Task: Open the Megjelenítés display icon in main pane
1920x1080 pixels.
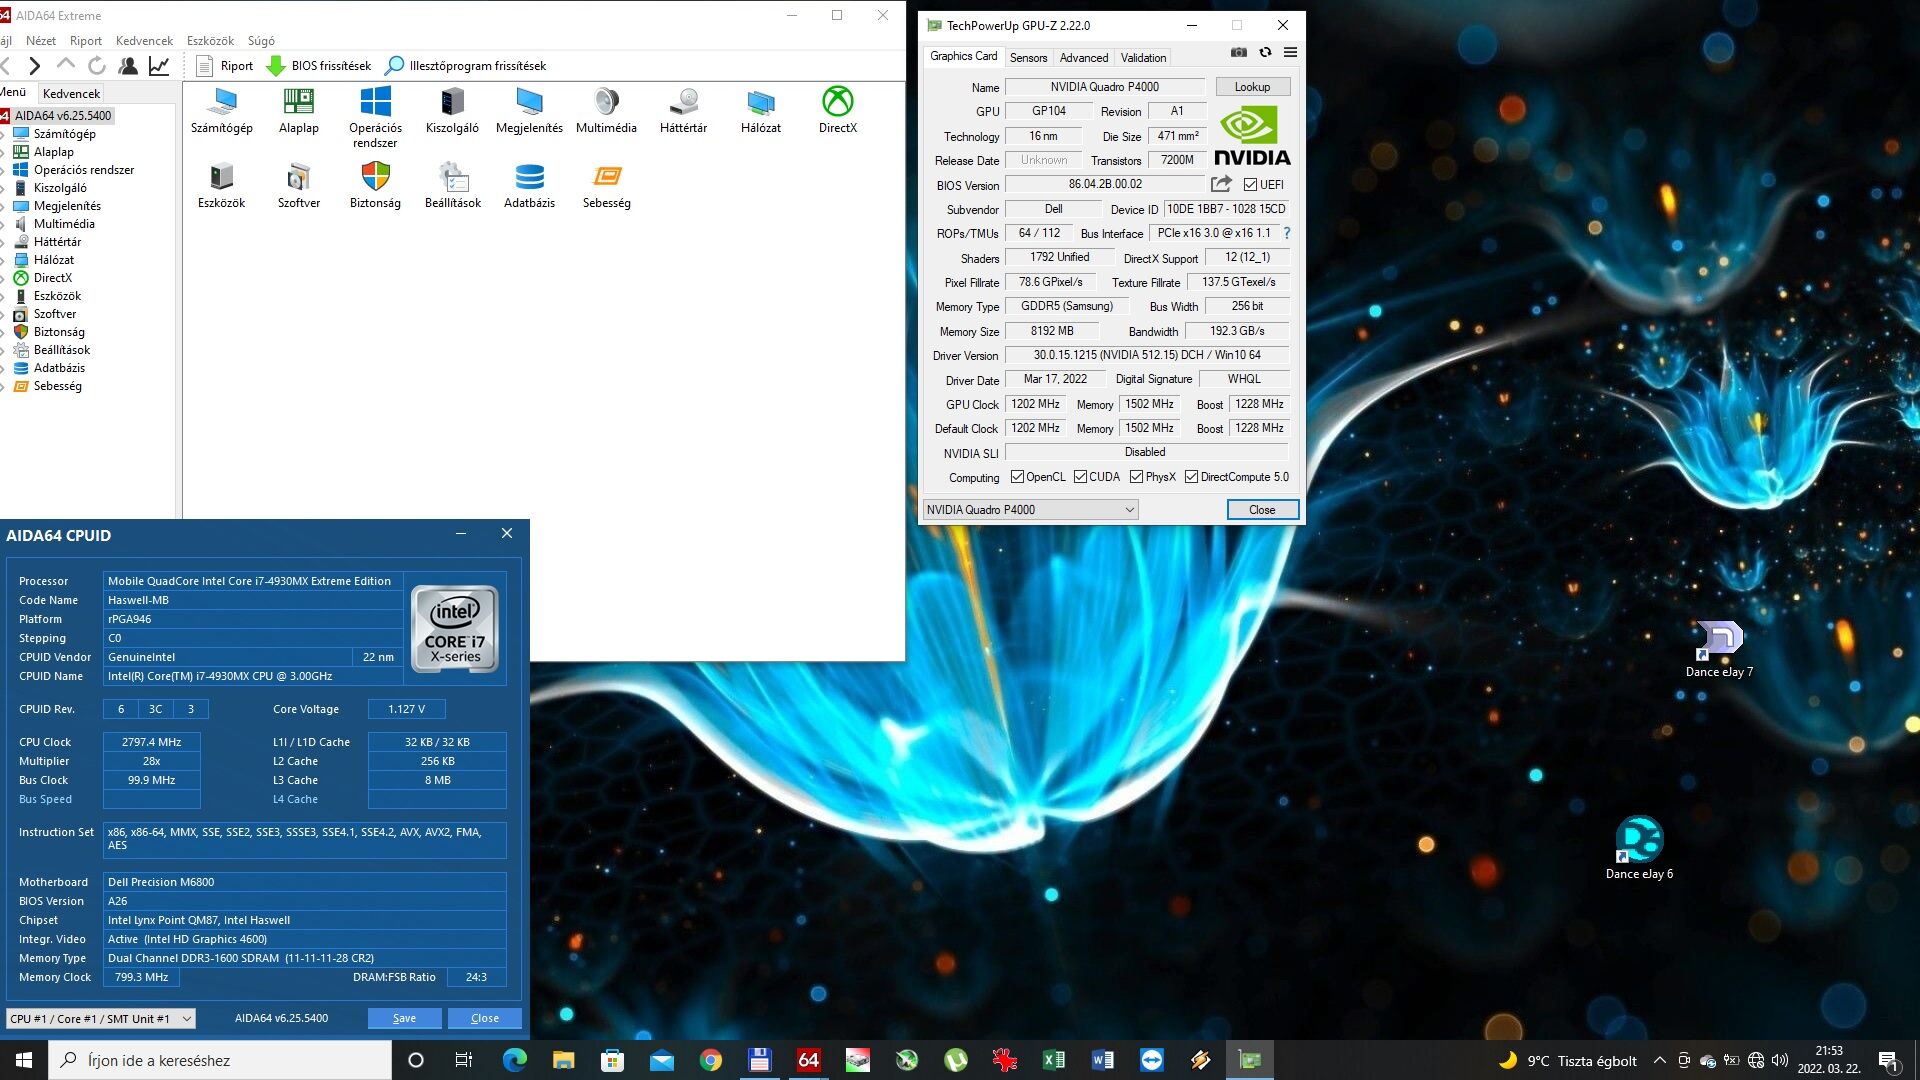Action: (529, 110)
